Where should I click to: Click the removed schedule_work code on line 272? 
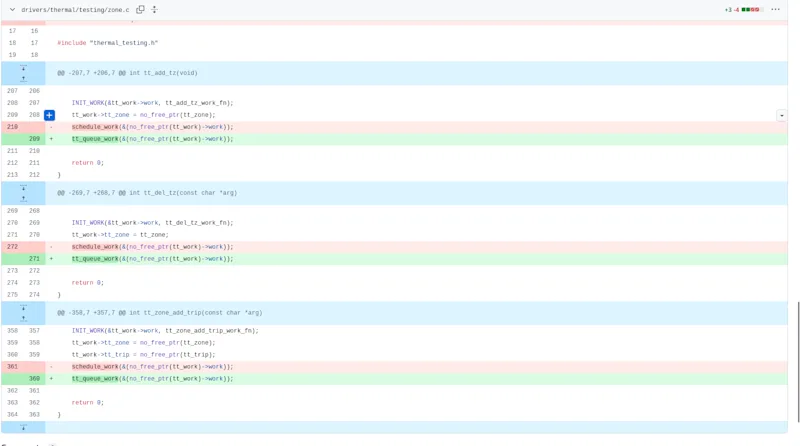pyautogui.click(x=153, y=247)
